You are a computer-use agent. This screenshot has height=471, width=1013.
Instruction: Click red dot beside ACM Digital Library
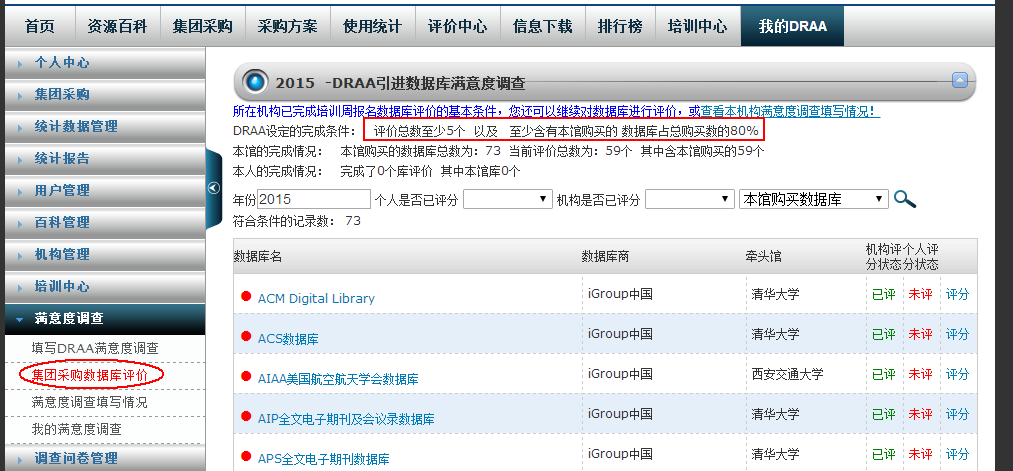point(245,297)
